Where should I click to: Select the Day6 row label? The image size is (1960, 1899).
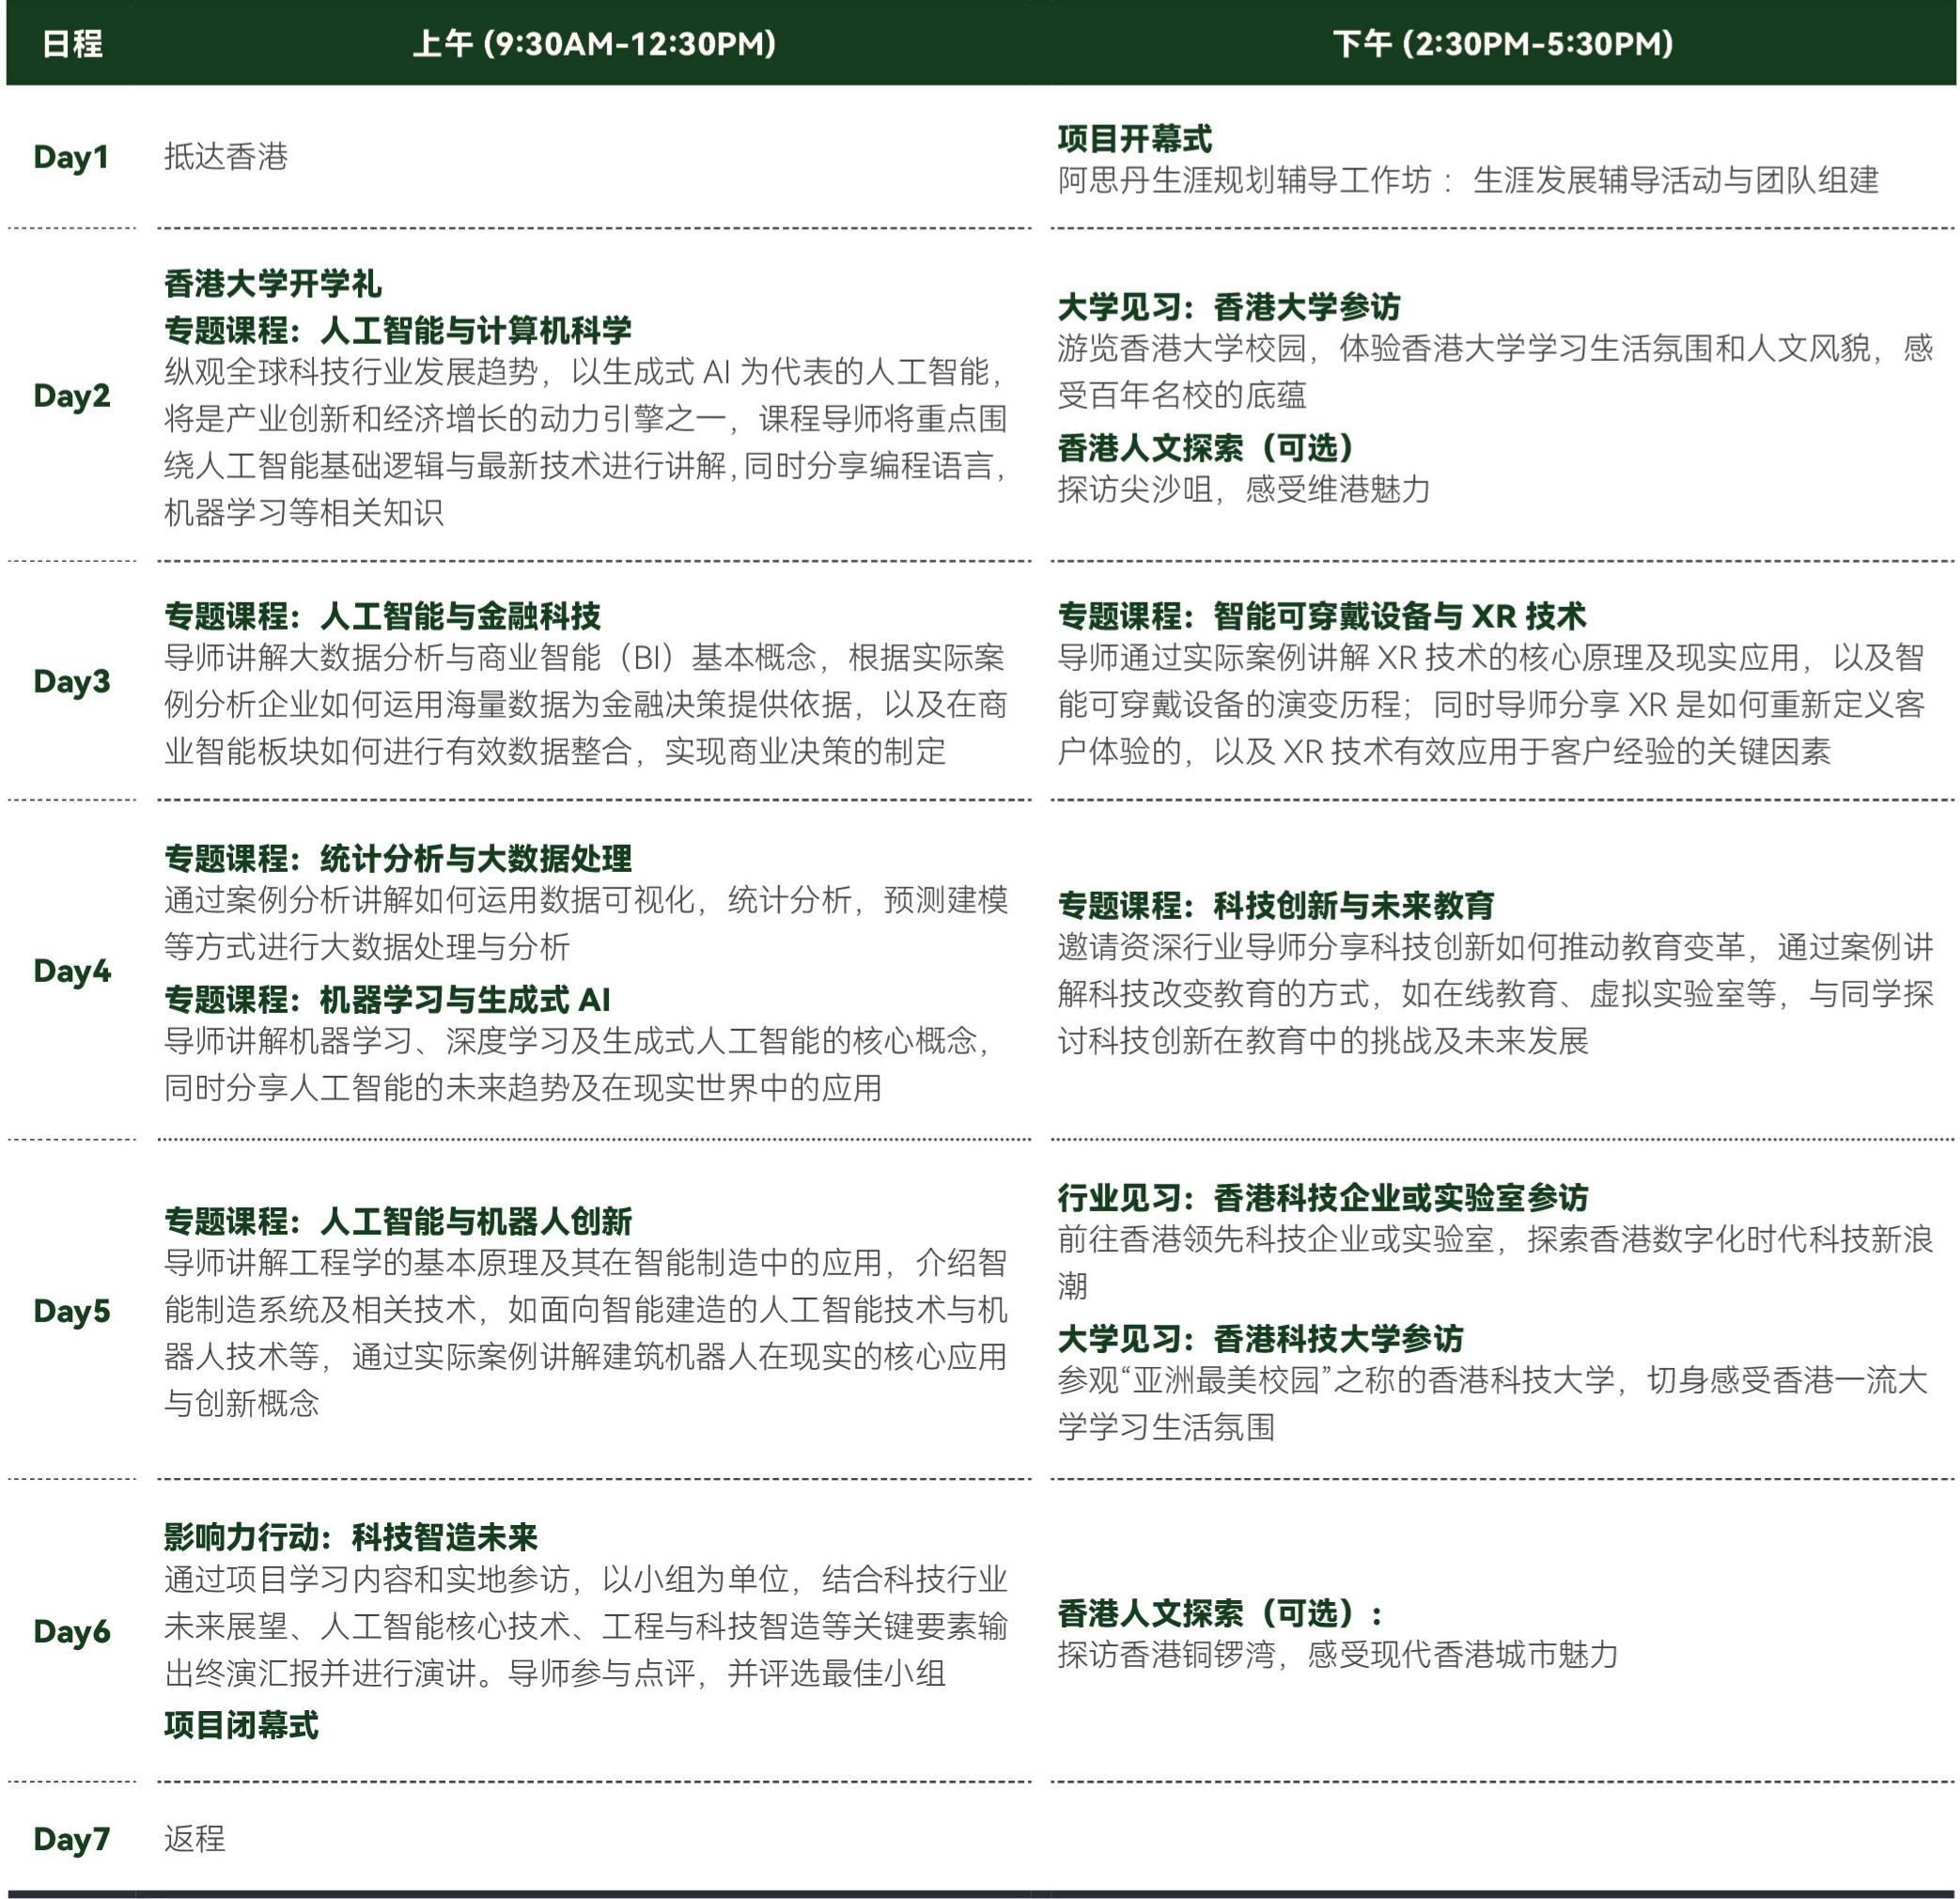pyautogui.click(x=71, y=1631)
